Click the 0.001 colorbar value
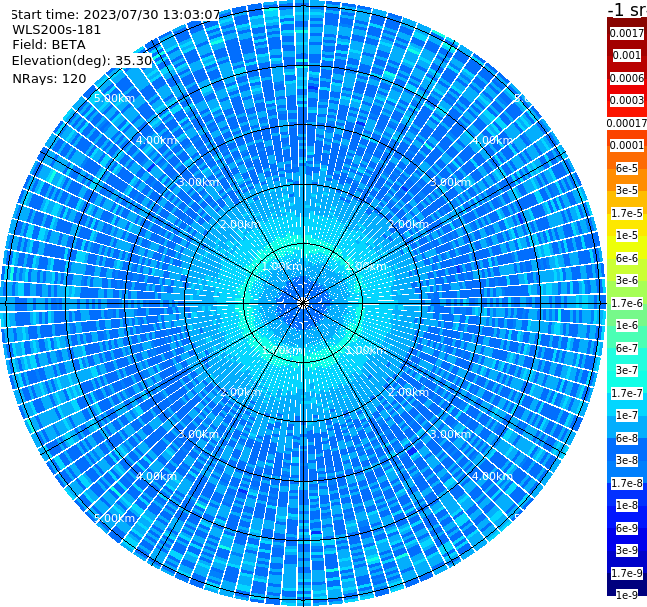 click(627, 55)
